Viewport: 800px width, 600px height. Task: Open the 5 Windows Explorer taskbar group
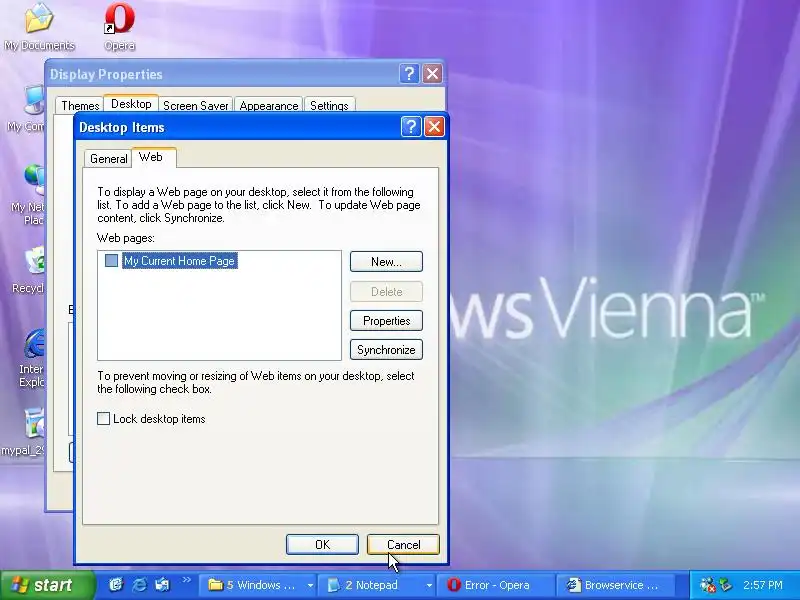(x=257, y=585)
